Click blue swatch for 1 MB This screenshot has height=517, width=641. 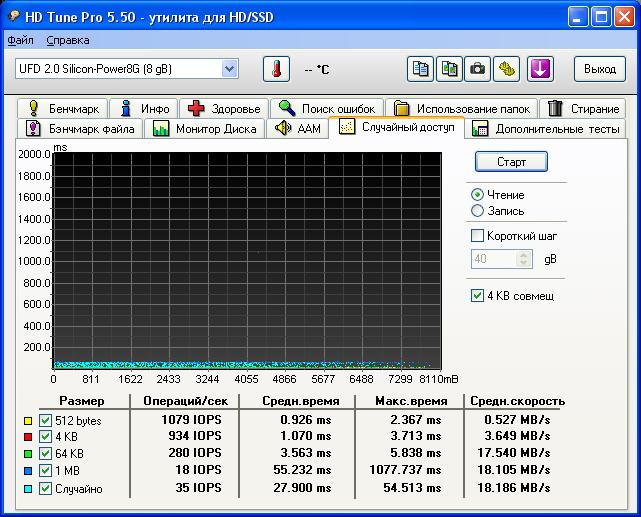pyautogui.click(x=28, y=471)
